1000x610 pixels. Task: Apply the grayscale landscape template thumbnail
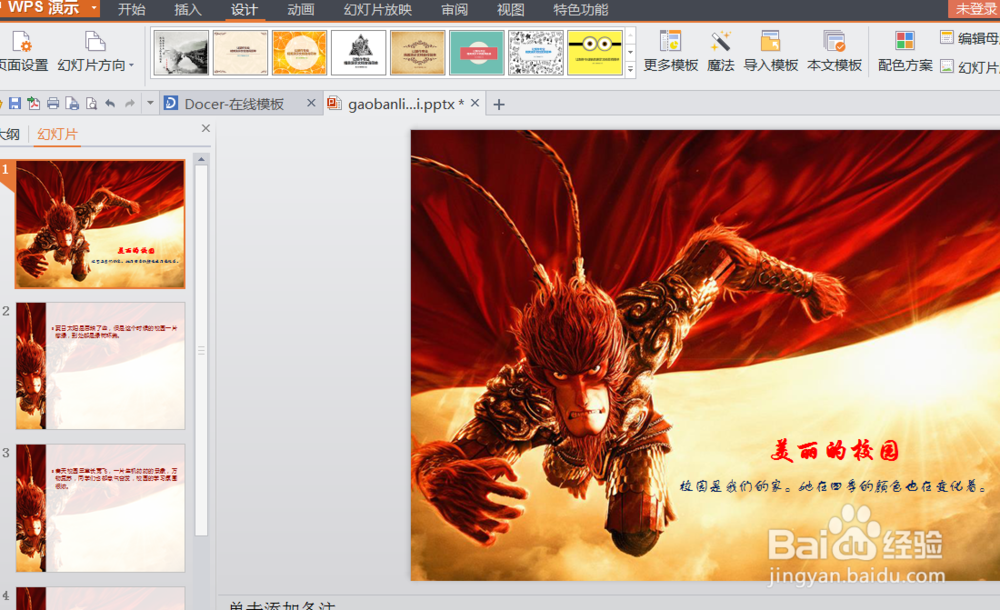[x=181, y=52]
